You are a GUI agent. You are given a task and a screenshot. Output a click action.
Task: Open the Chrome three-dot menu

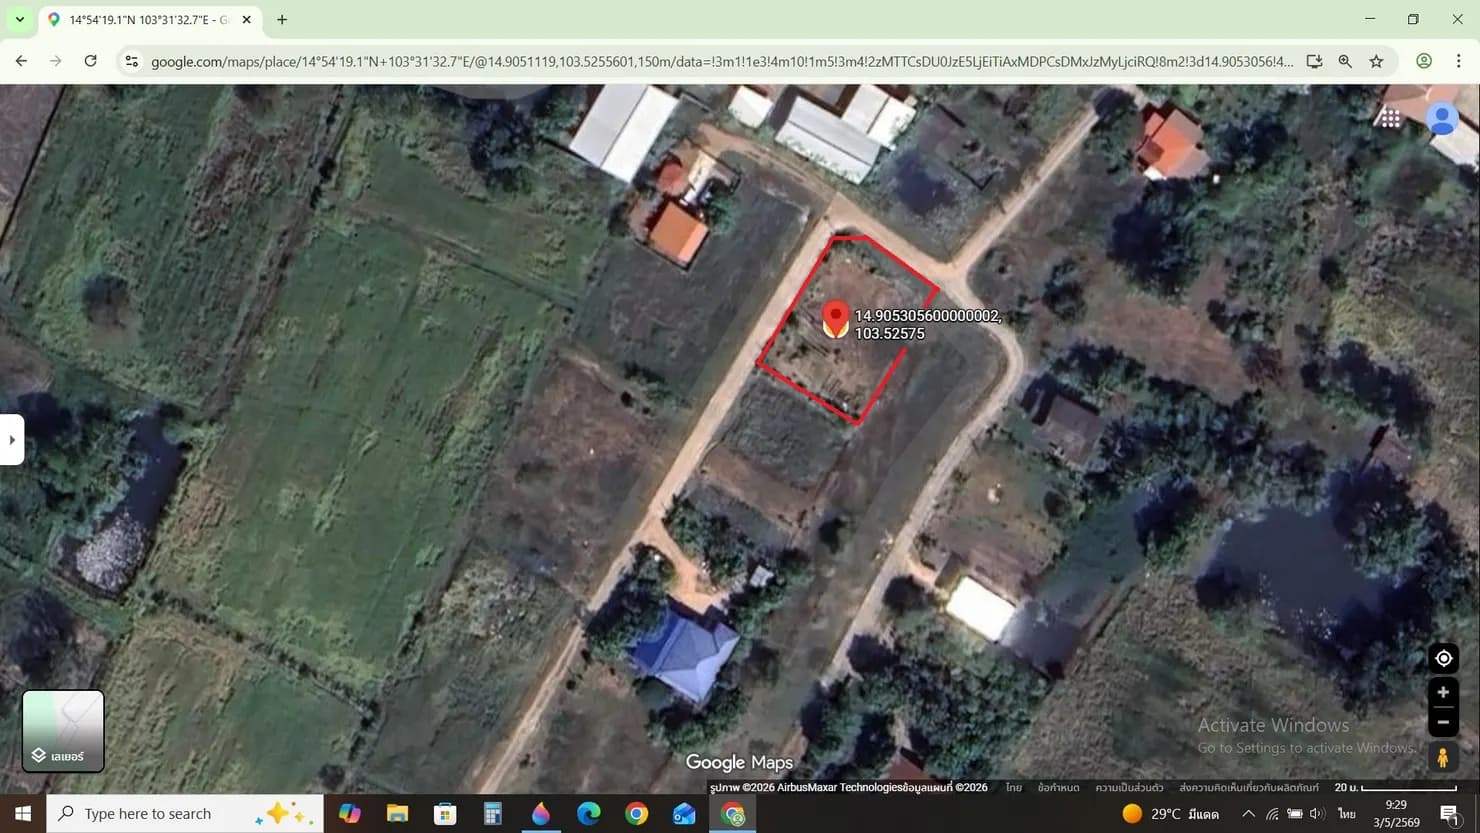click(x=1458, y=61)
